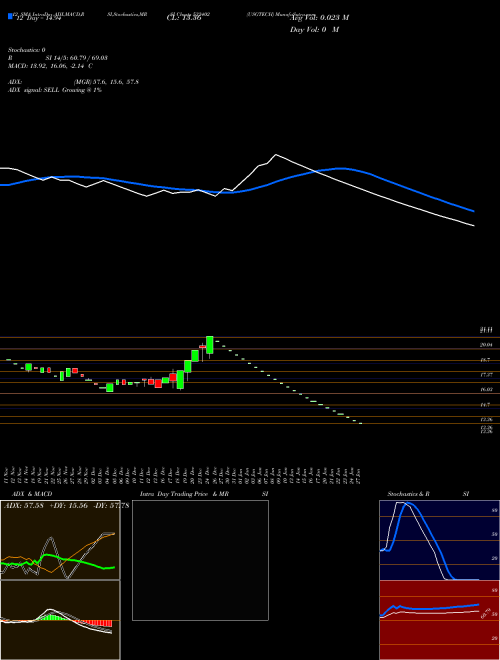The width and height of the screenshot is (500, 660).
Task: Click the 'Day Vol: 0 M' text
Action: click(x=314, y=30)
